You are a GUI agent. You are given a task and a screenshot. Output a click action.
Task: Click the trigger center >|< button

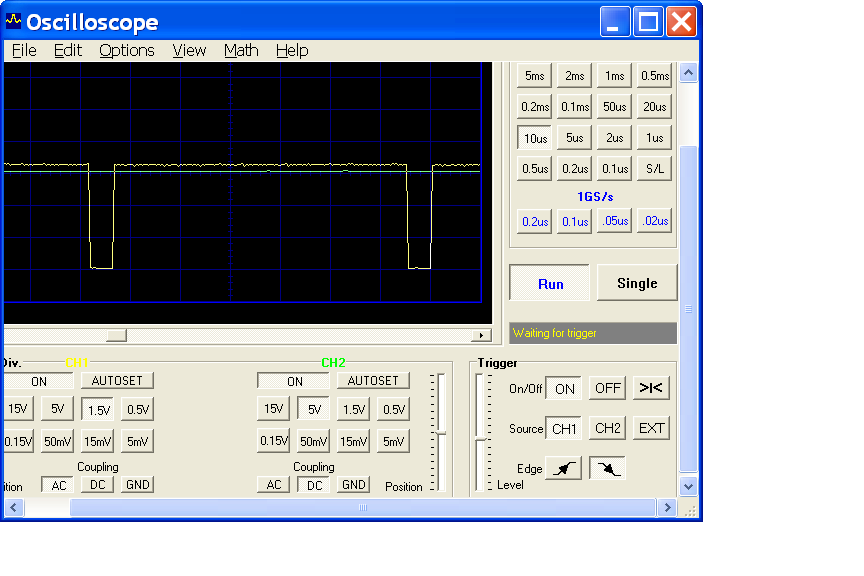[651, 388]
